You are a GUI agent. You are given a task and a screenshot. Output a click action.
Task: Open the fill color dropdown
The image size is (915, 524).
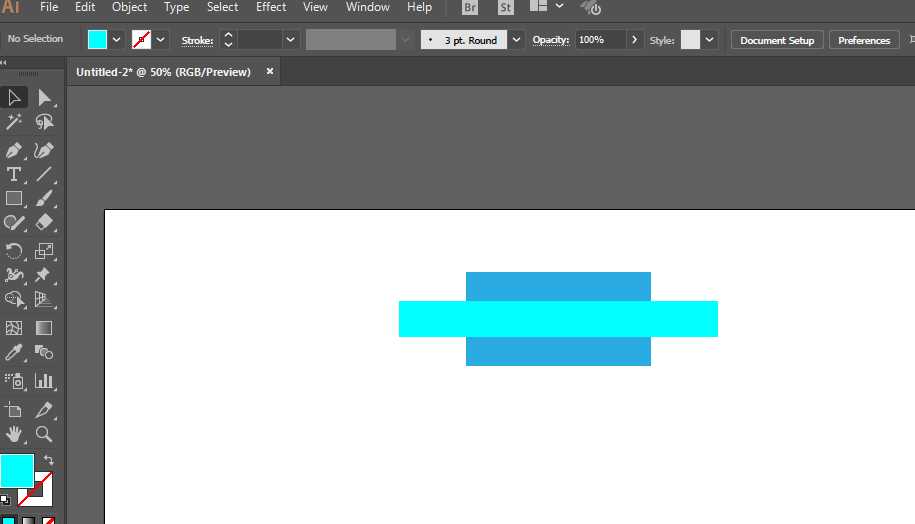point(117,40)
